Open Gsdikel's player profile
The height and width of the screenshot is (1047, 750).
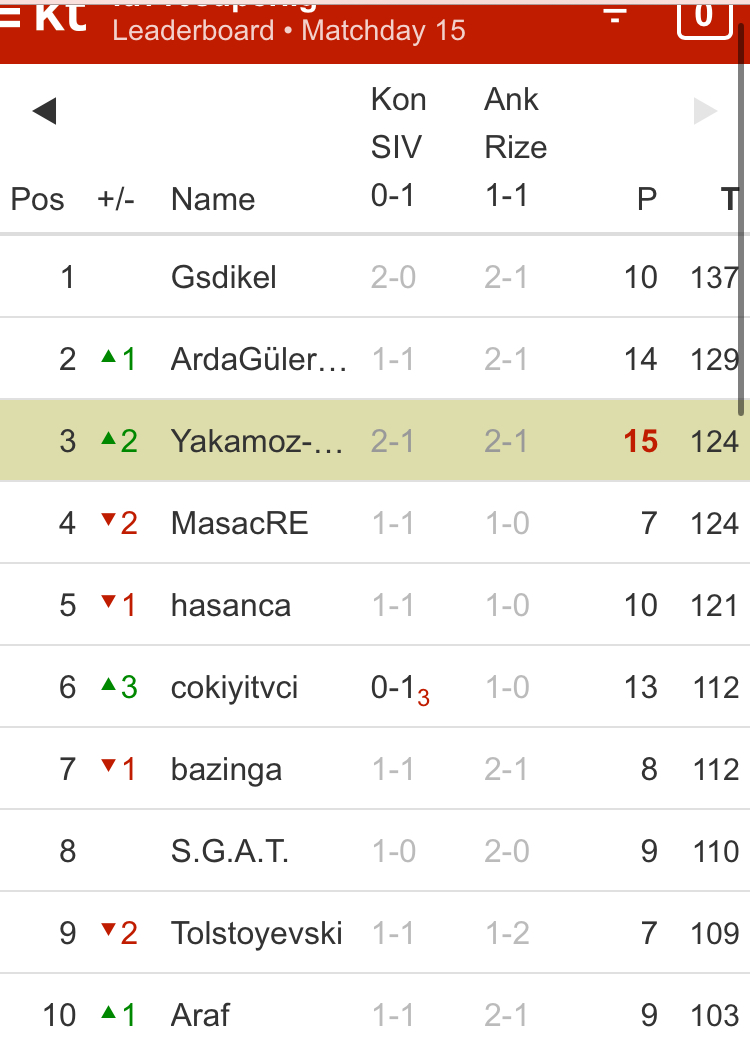point(224,277)
